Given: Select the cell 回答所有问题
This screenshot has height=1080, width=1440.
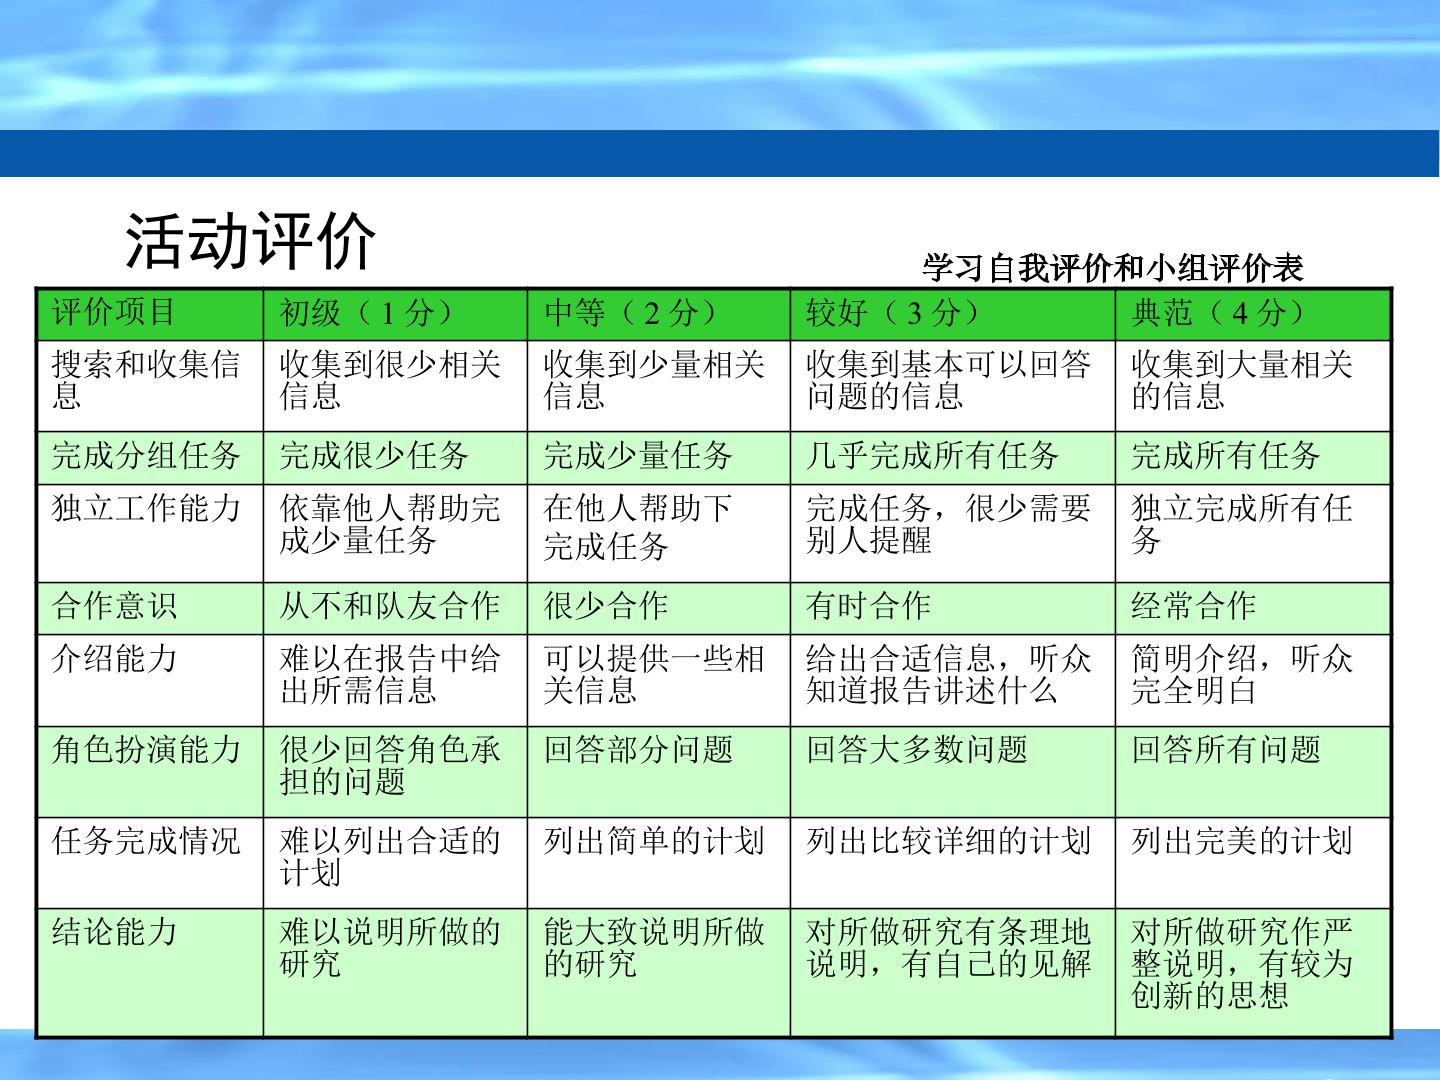Looking at the screenshot, I should pyautogui.click(x=1253, y=771).
